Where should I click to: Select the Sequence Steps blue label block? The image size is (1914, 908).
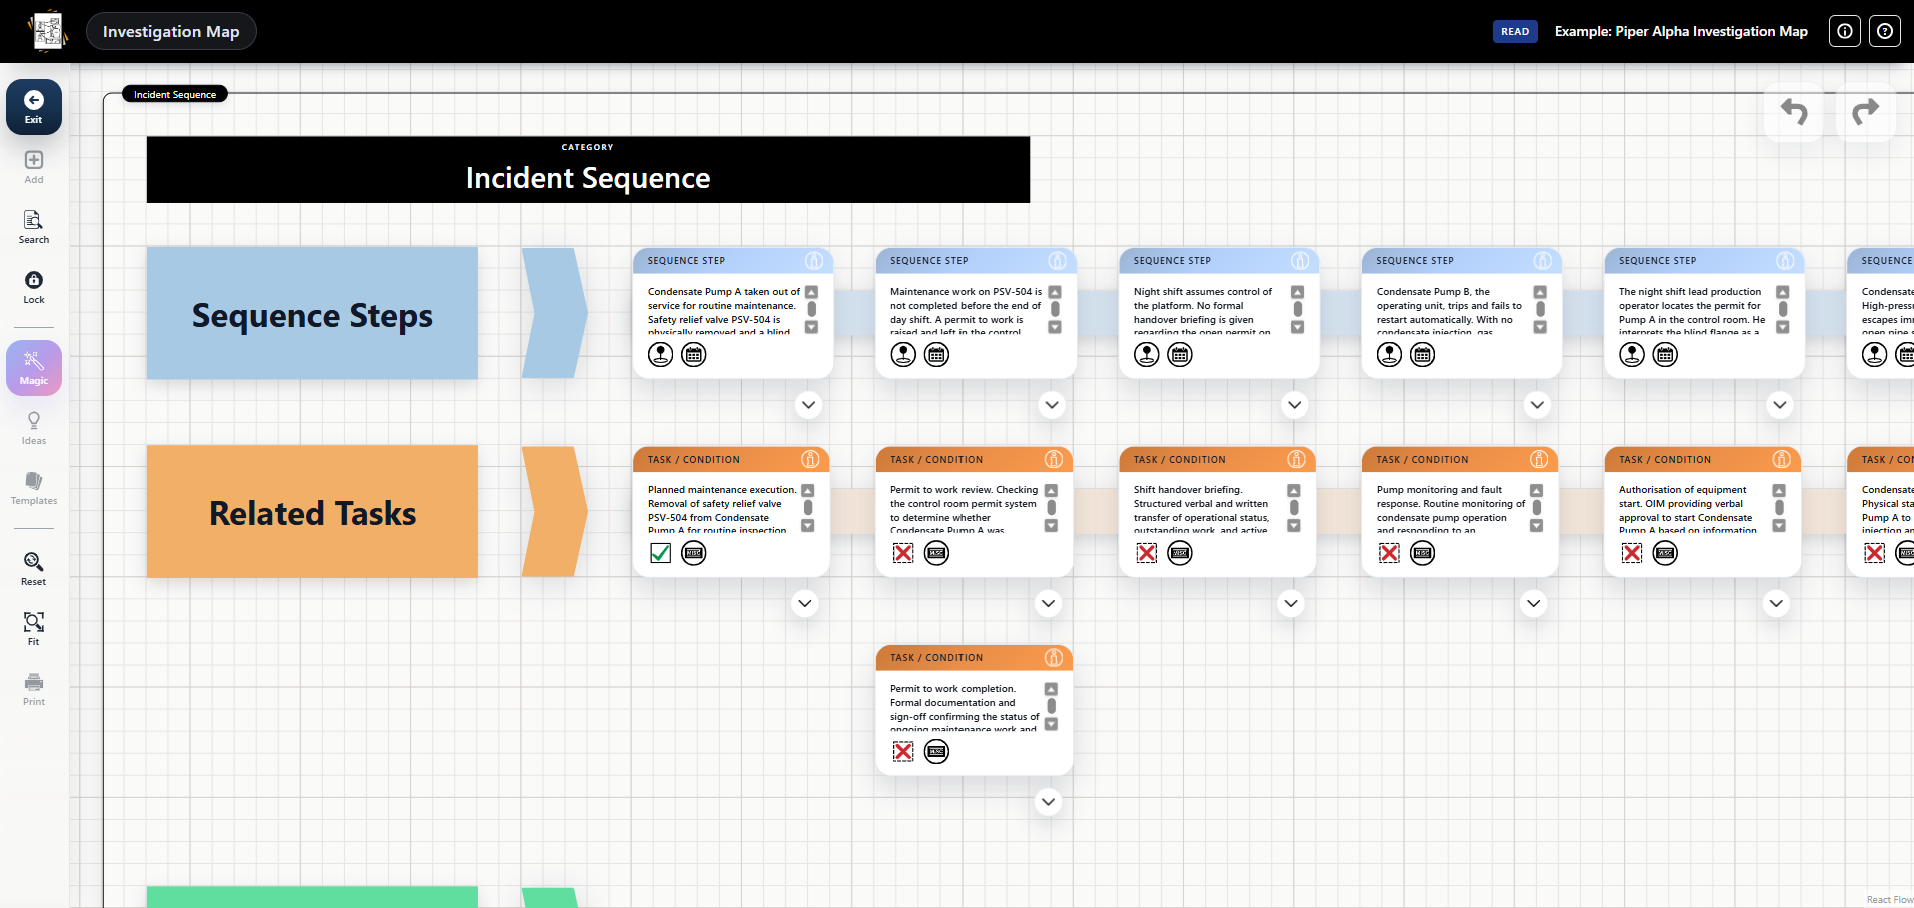coord(312,314)
